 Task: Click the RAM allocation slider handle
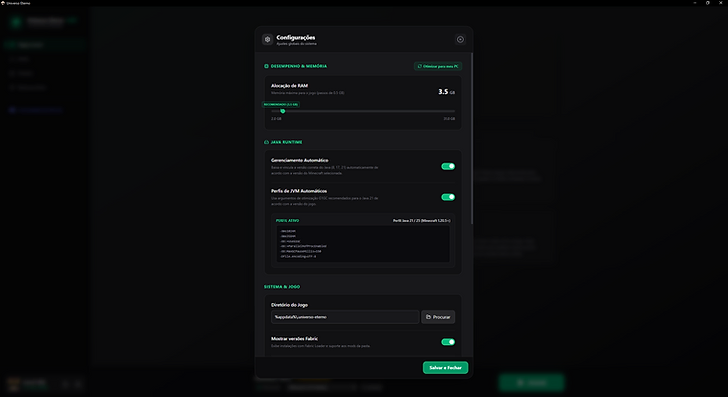tap(283, 111)
